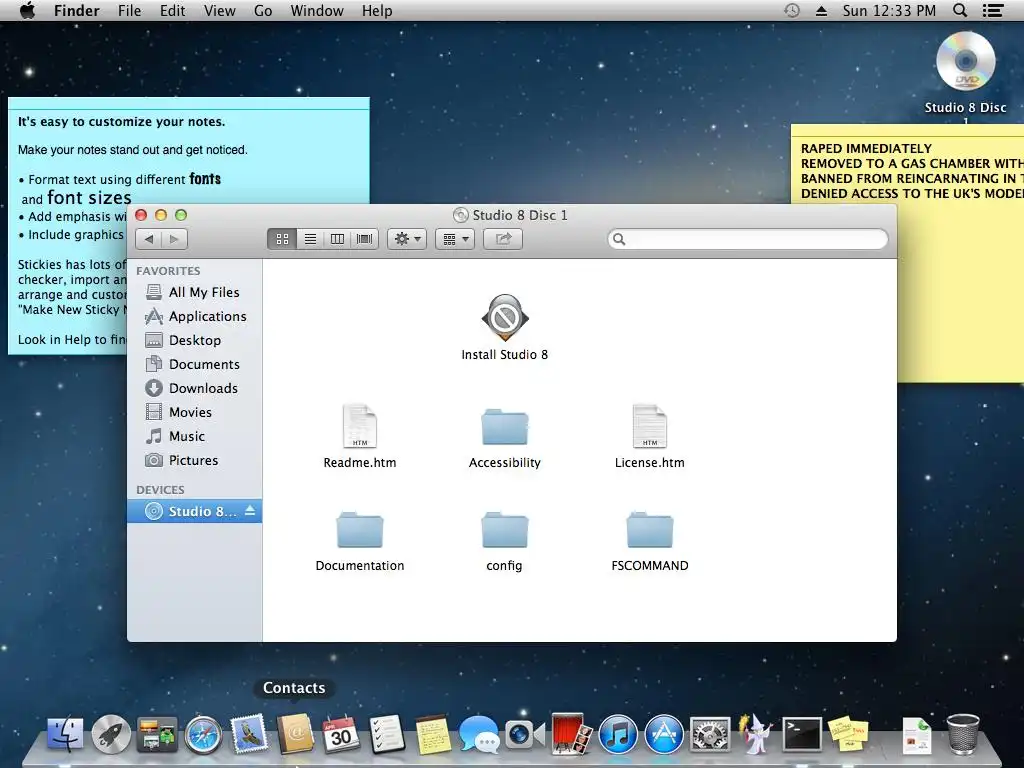Image resolution: width=1024 pixels, height=768 pixels.
Task: Eject the Studio 8 disc from the sidebar
Action: tap(250, 511)
